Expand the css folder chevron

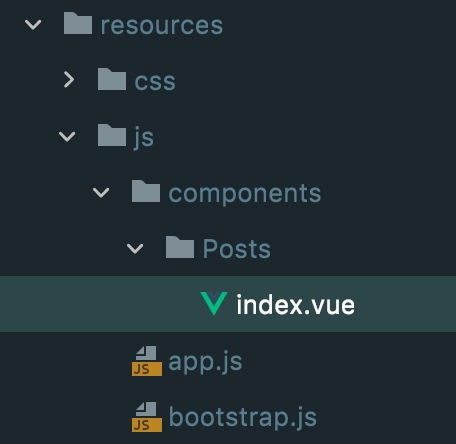pyautogui.click(x=69, y=80)
